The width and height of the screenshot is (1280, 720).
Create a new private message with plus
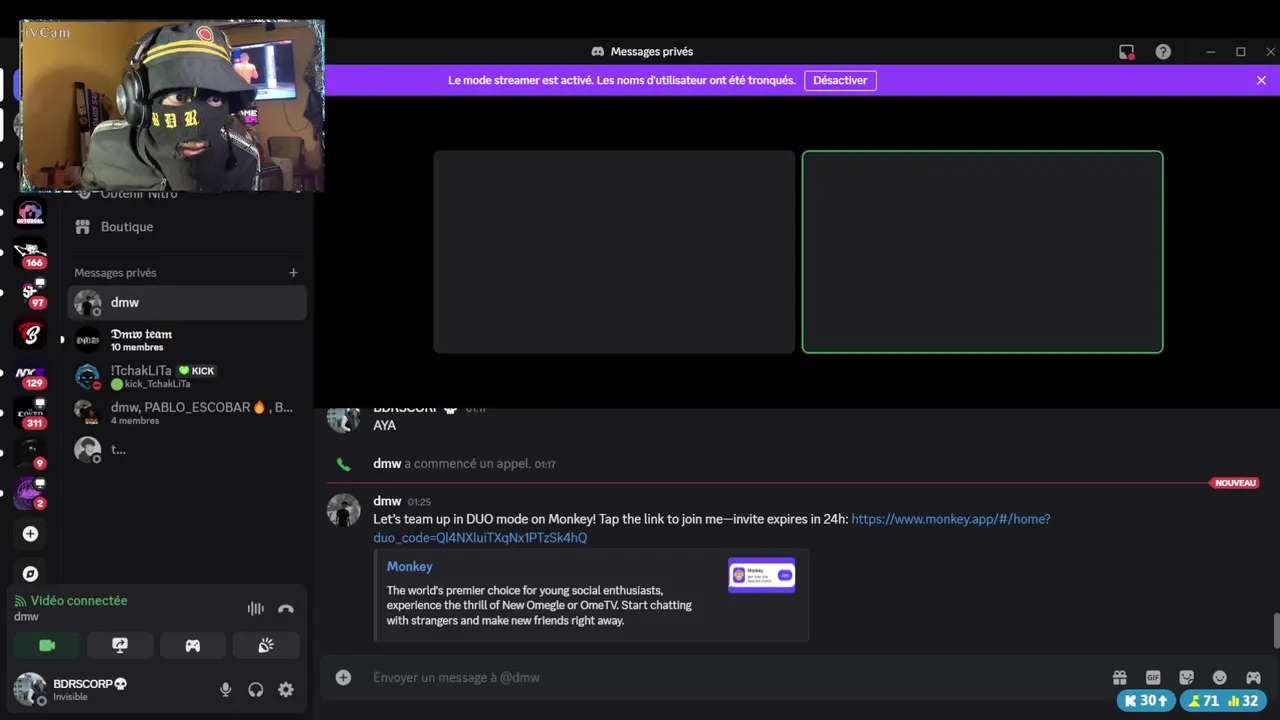pos(293,272)
